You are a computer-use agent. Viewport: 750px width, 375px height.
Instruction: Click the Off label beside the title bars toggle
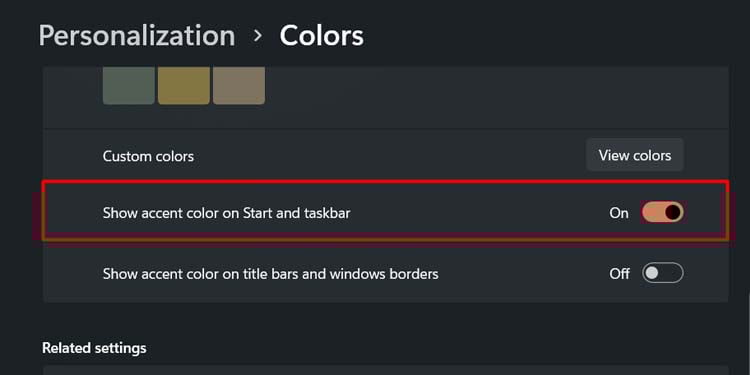619,274
